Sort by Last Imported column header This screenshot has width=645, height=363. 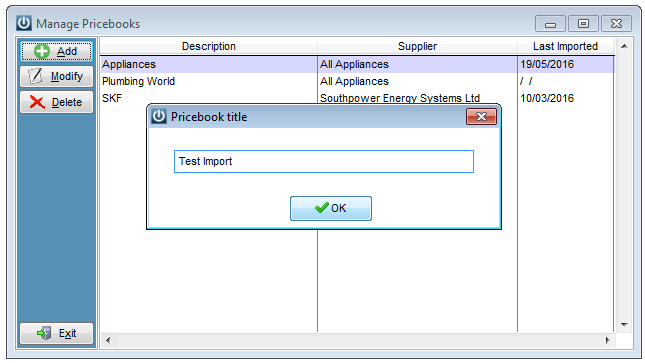[565, 46]
